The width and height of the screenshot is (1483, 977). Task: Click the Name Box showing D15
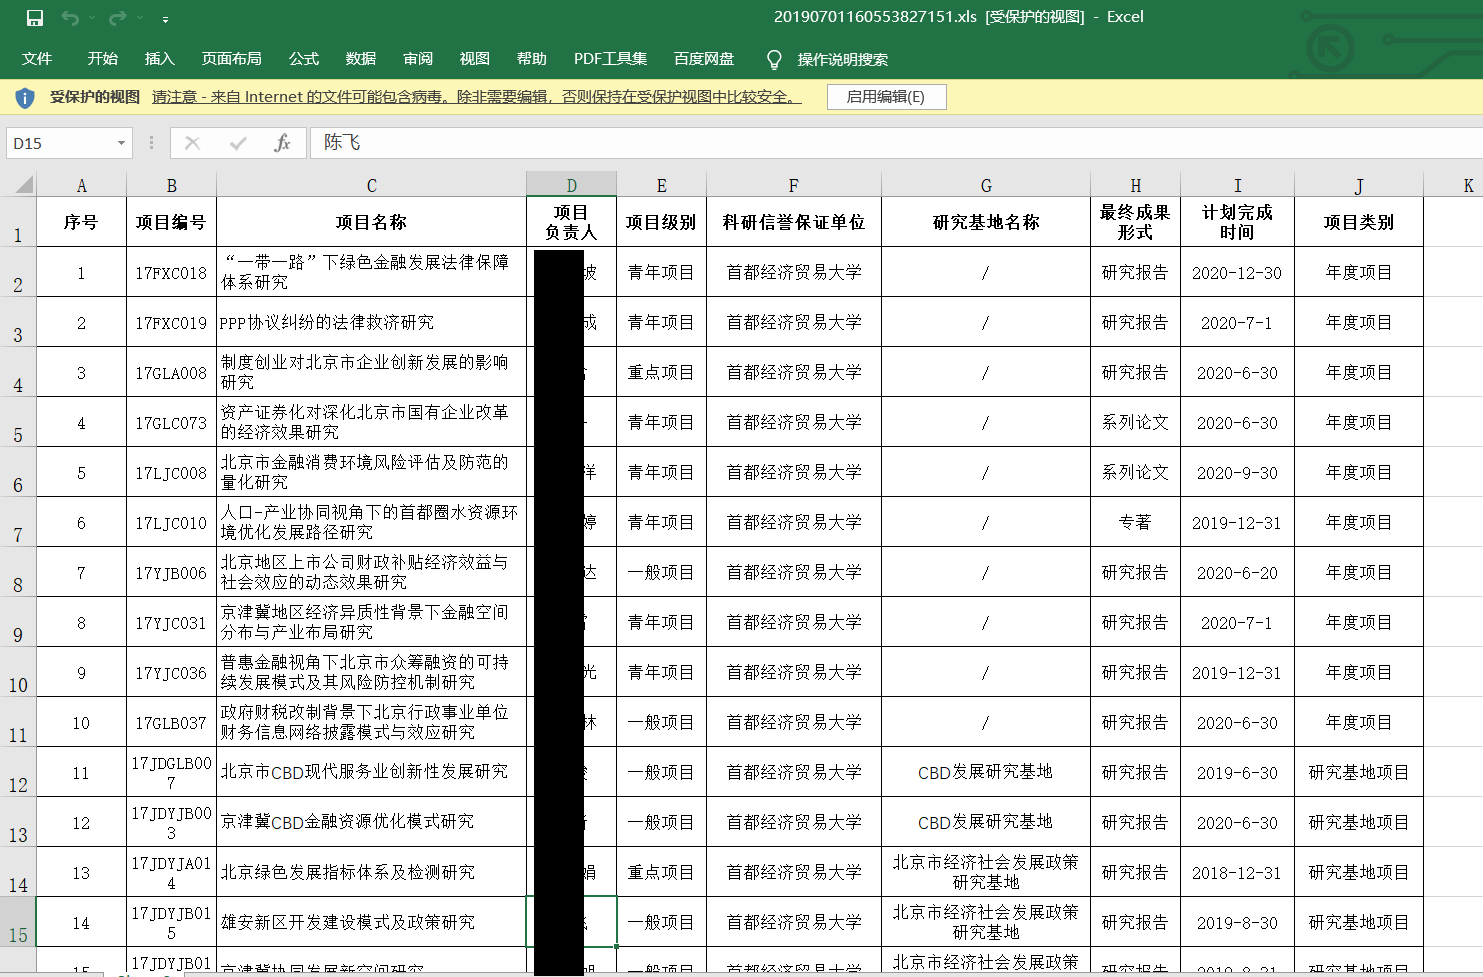coord(60,143)
